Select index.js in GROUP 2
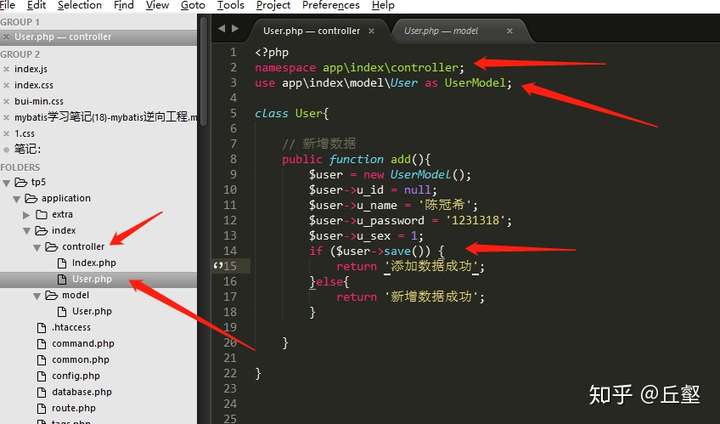Viewport: 720px width, 424px height. pyautogui.click(x=31, y=69)
